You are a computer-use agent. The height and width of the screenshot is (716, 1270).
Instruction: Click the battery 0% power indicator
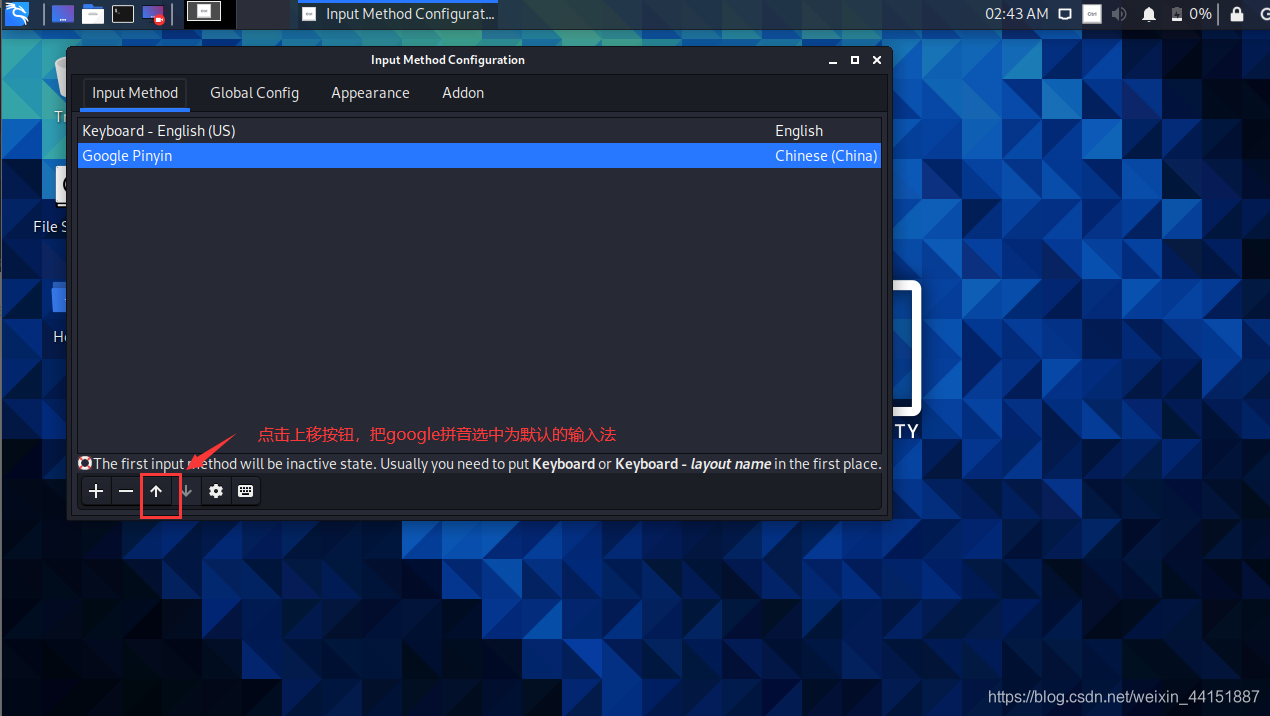point(1190,14)
